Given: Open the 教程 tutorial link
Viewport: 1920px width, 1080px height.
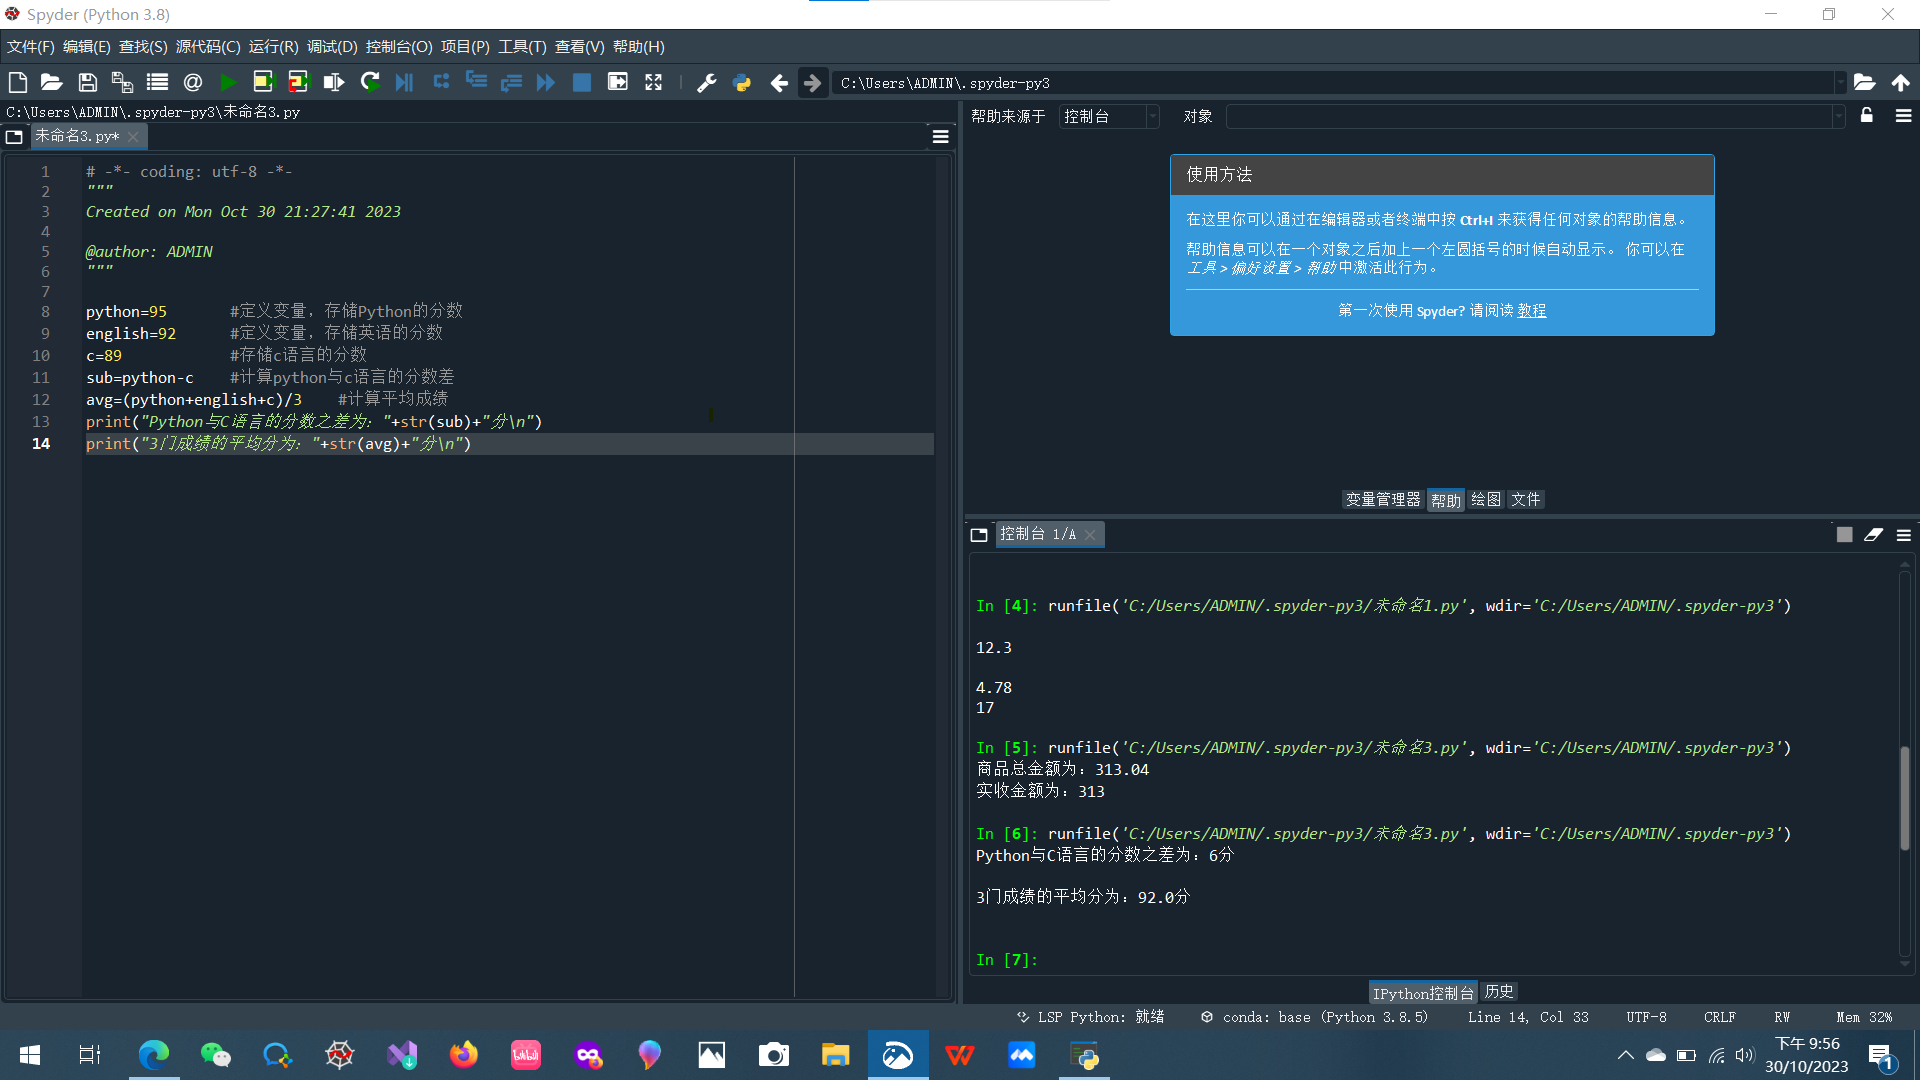Looking at the screenshot, I should pos(1531,311).
